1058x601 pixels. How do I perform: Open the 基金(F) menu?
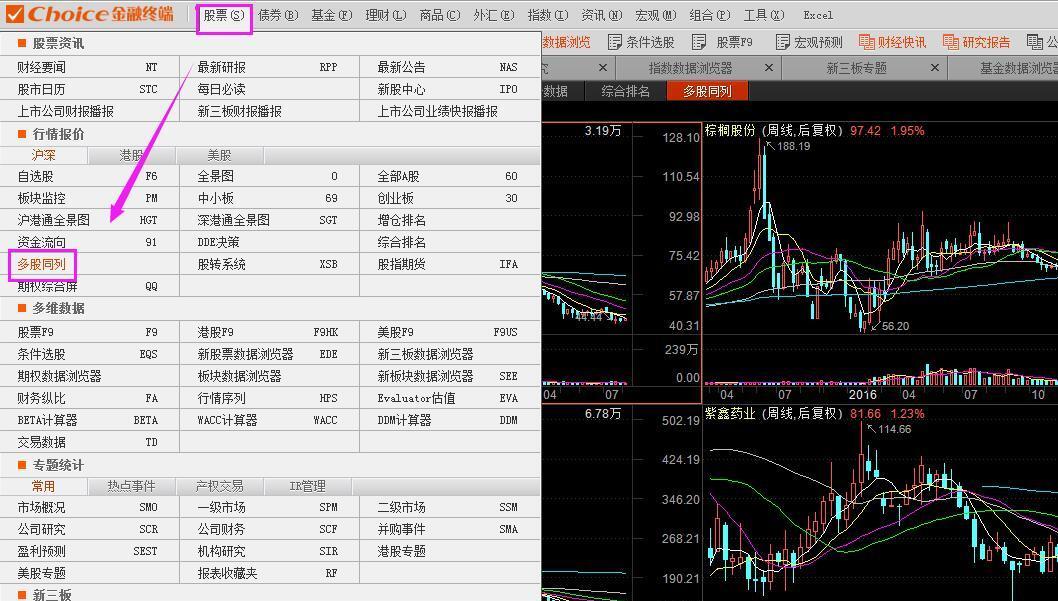click(331, 16)
